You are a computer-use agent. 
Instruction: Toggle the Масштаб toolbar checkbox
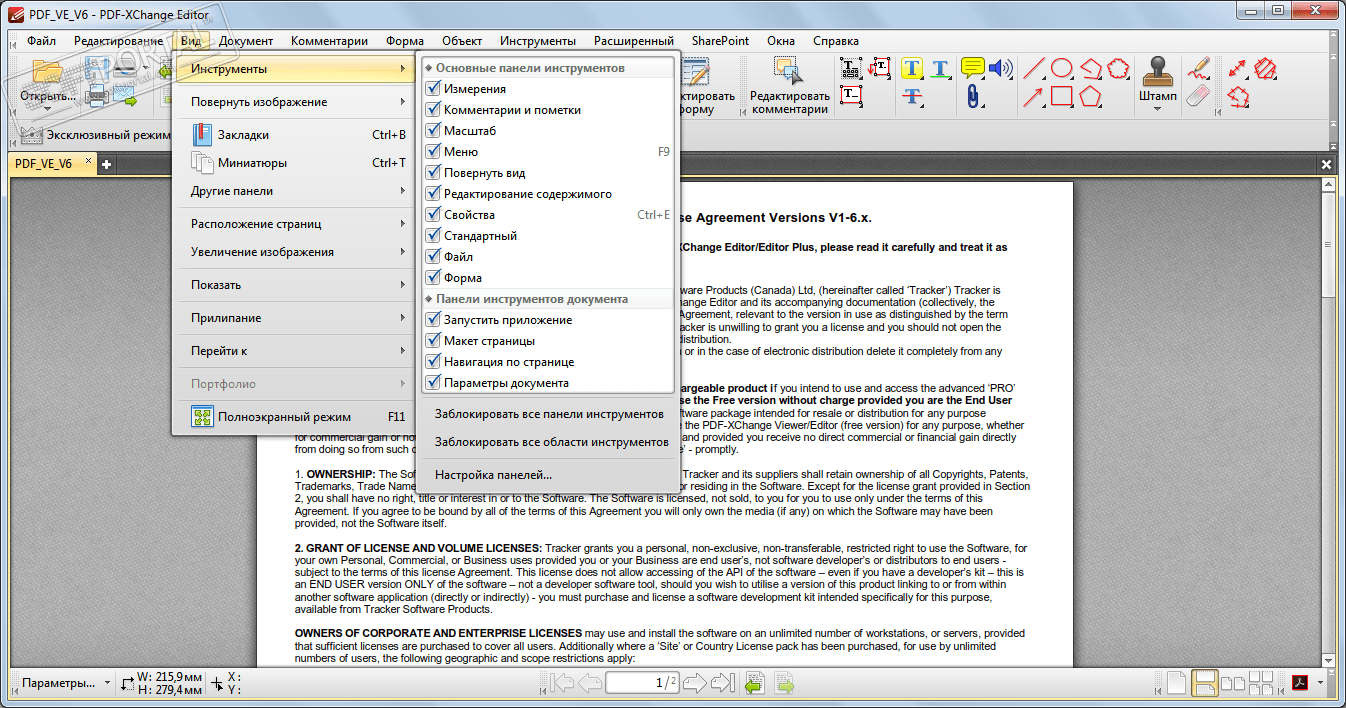coord(433,131)
